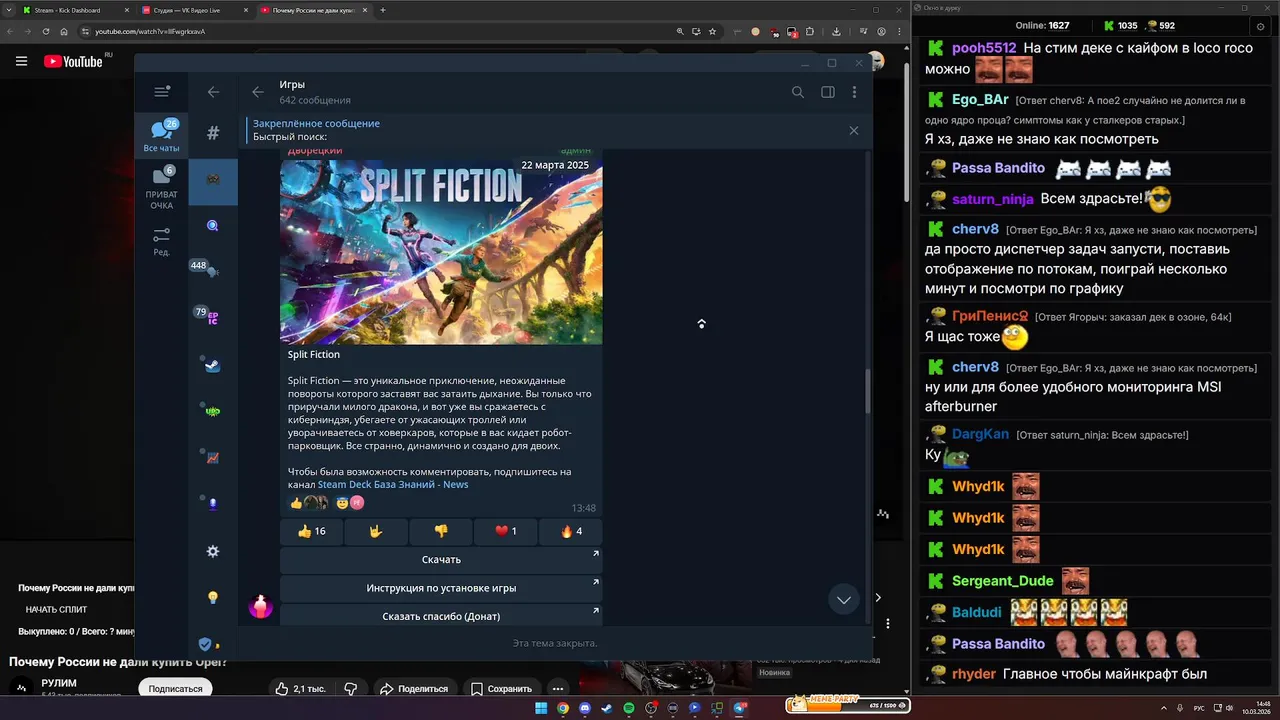Screen dimensions: 1280x720
Task: Click Сохранить save button
Action: tap(501, 689)
